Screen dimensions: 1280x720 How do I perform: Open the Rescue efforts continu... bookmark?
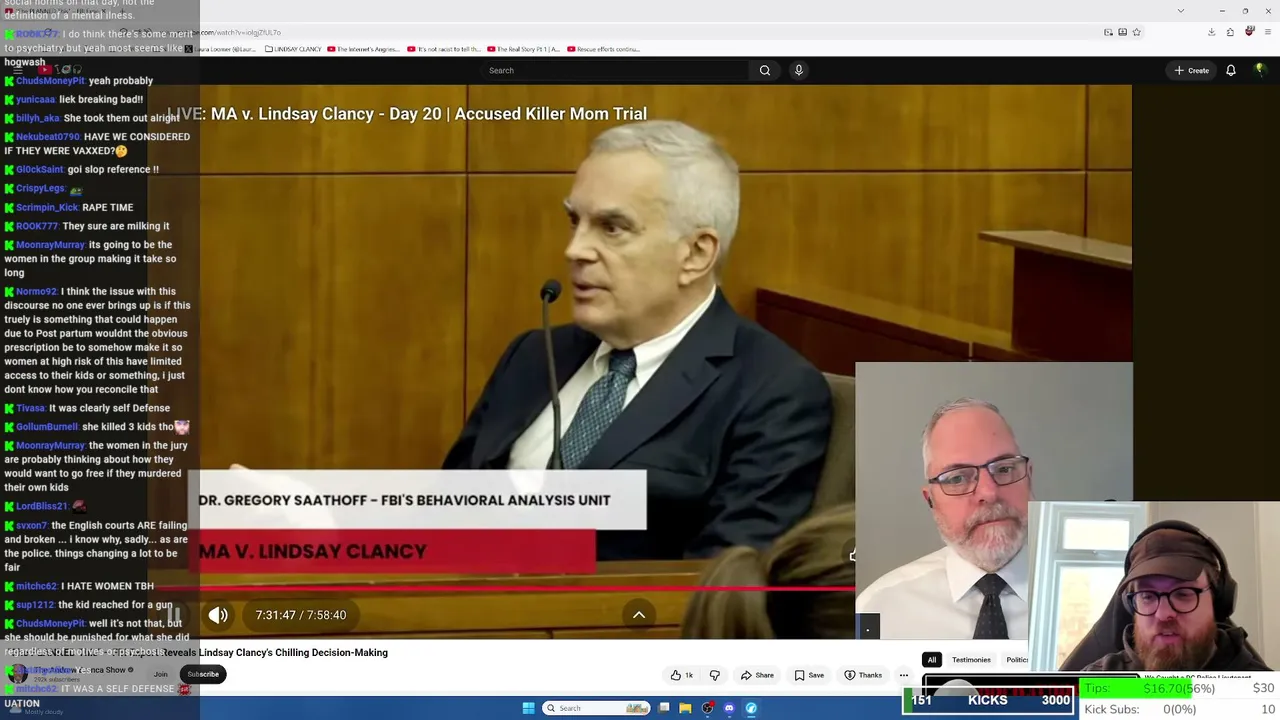click(604, 49)
